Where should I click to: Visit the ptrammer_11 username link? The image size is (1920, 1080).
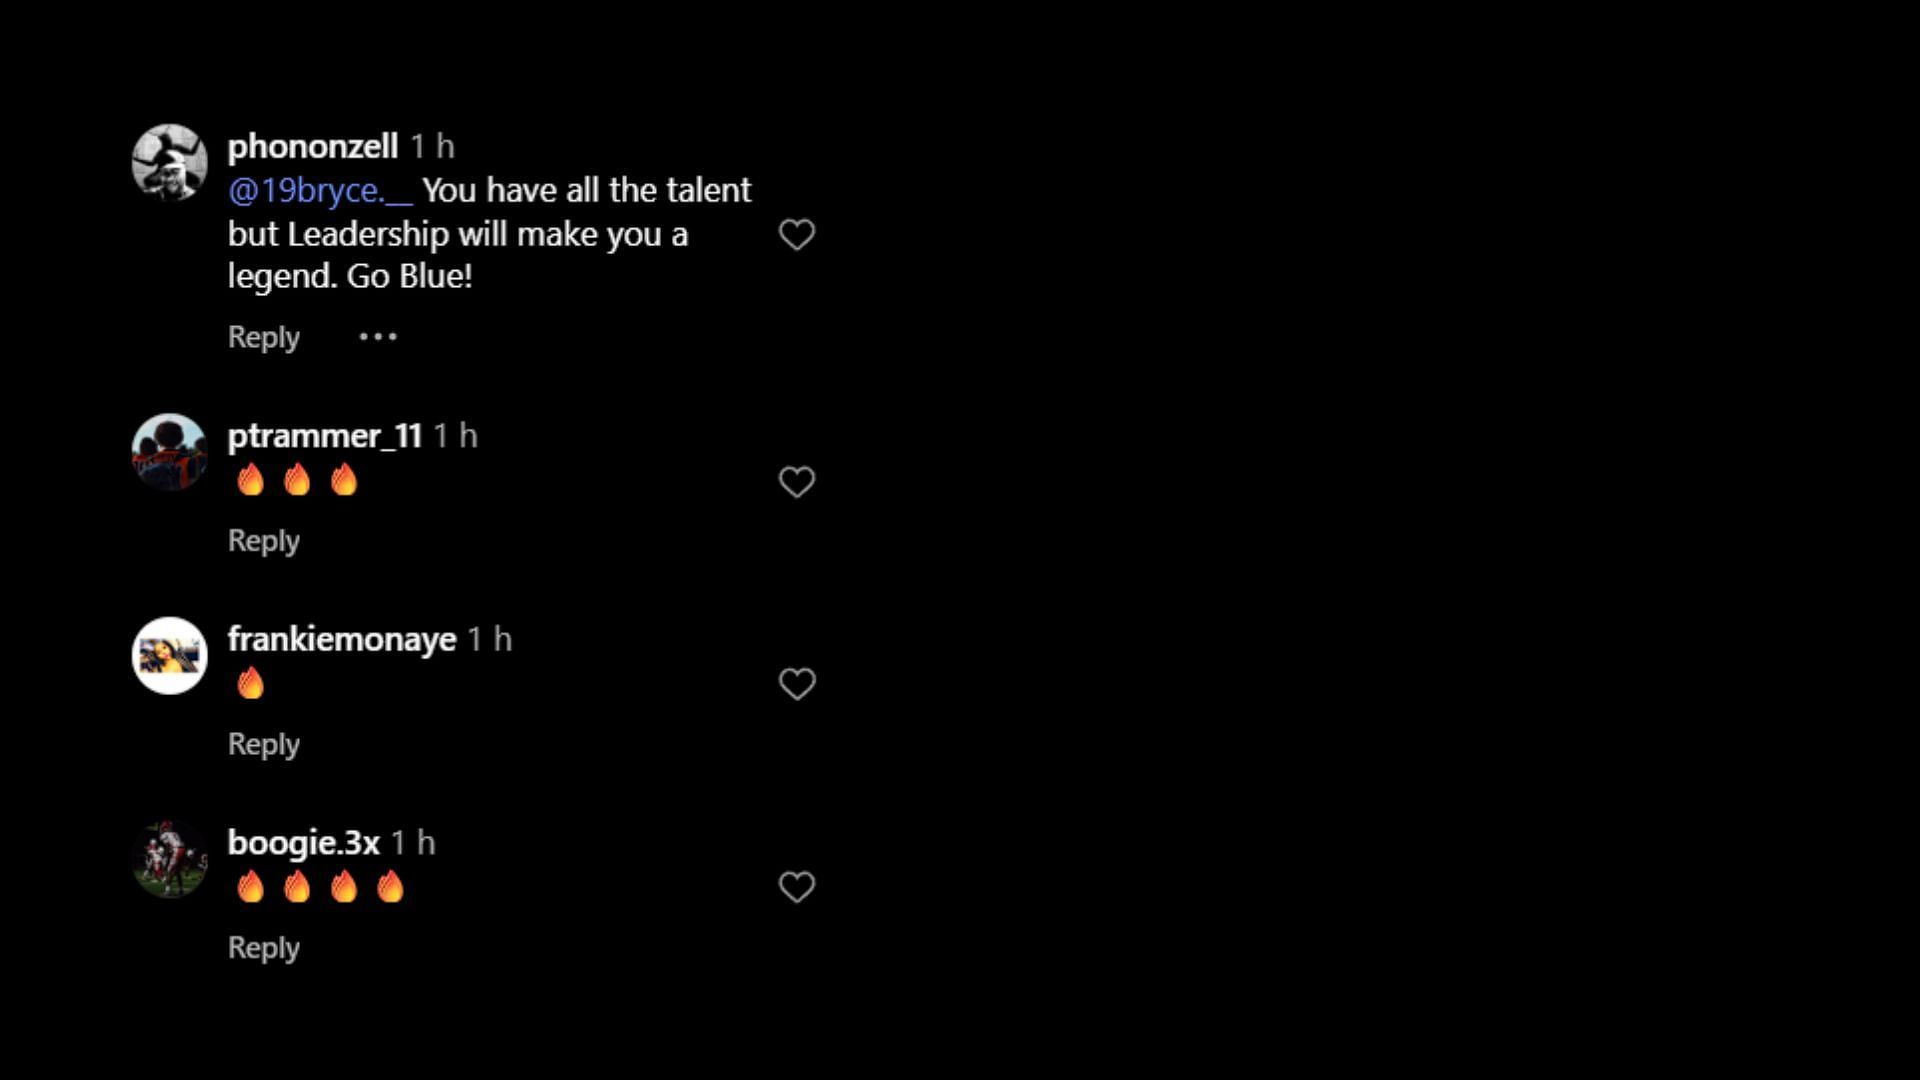(325, 436)
